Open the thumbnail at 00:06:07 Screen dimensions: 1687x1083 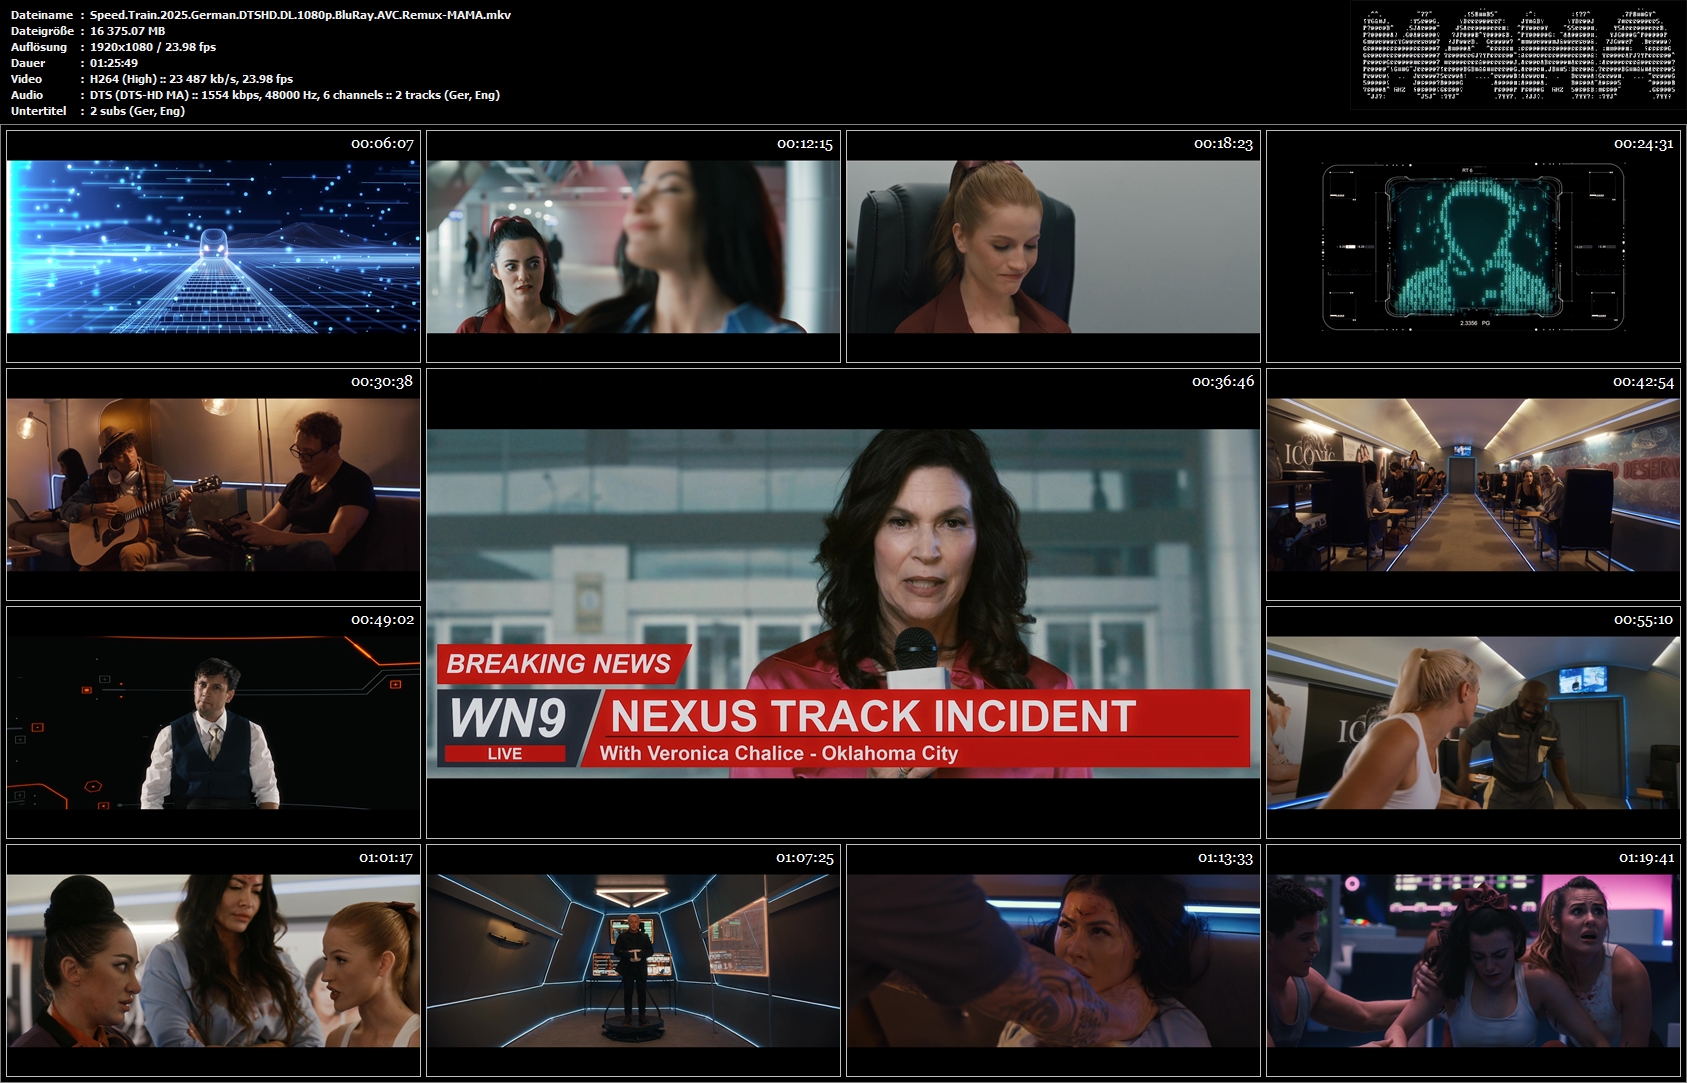coord(213,246)
